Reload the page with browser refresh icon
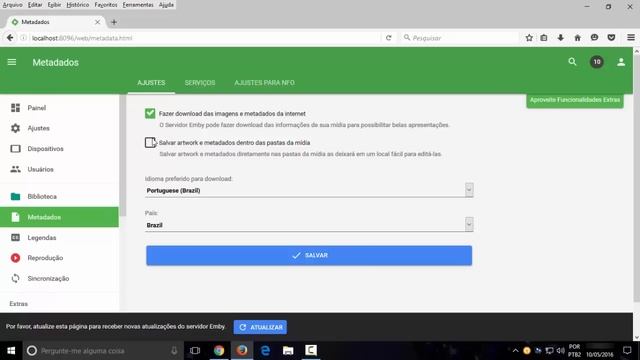Image resolution: width=640 pixels, height=360 pixels. coord(389,38)
